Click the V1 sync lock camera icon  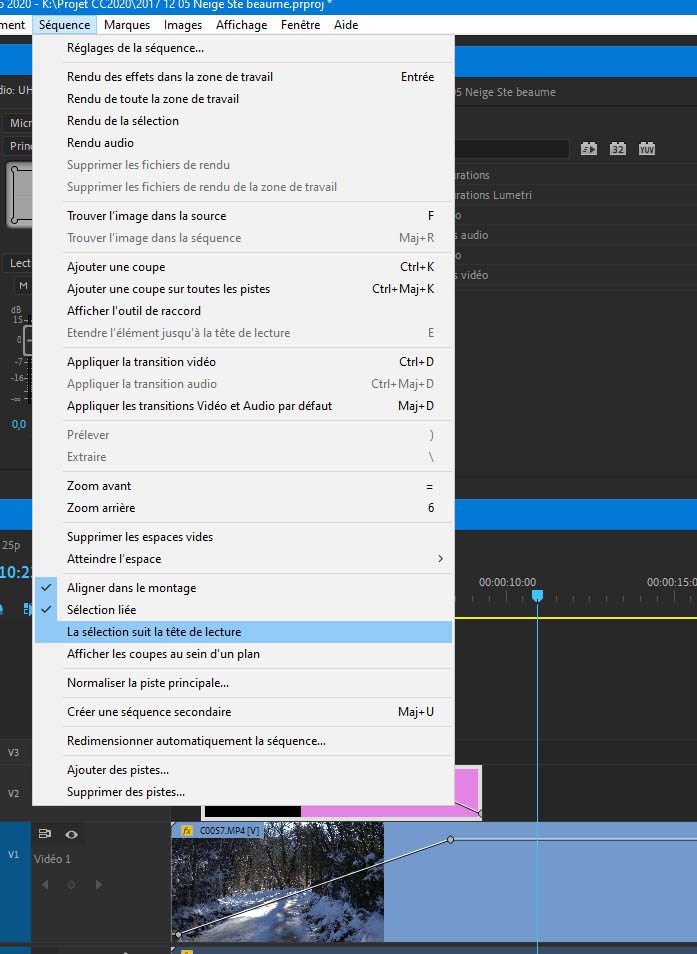click(x=45, y=834)
